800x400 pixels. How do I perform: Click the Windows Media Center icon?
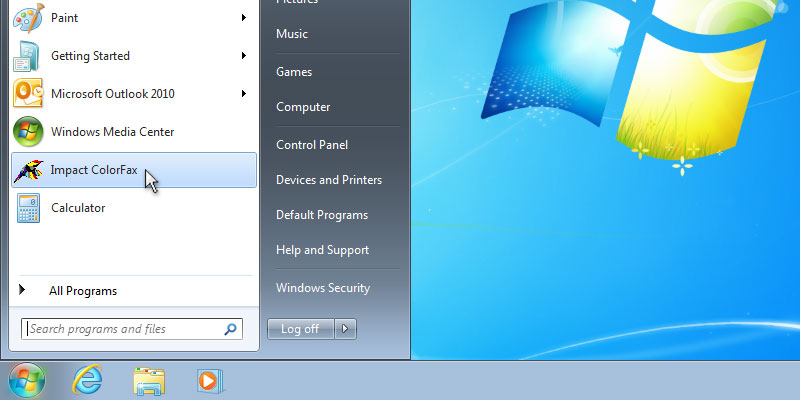click(x=27, y=132)
